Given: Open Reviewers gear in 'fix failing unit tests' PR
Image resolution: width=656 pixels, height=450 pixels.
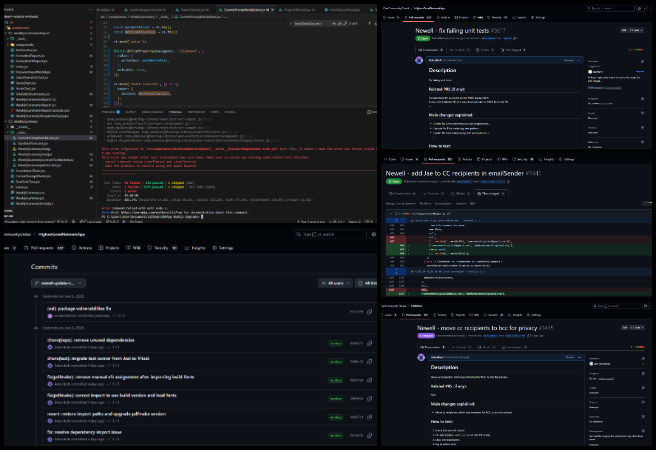Looking at the screenshot, I should (x=643, y=61).
